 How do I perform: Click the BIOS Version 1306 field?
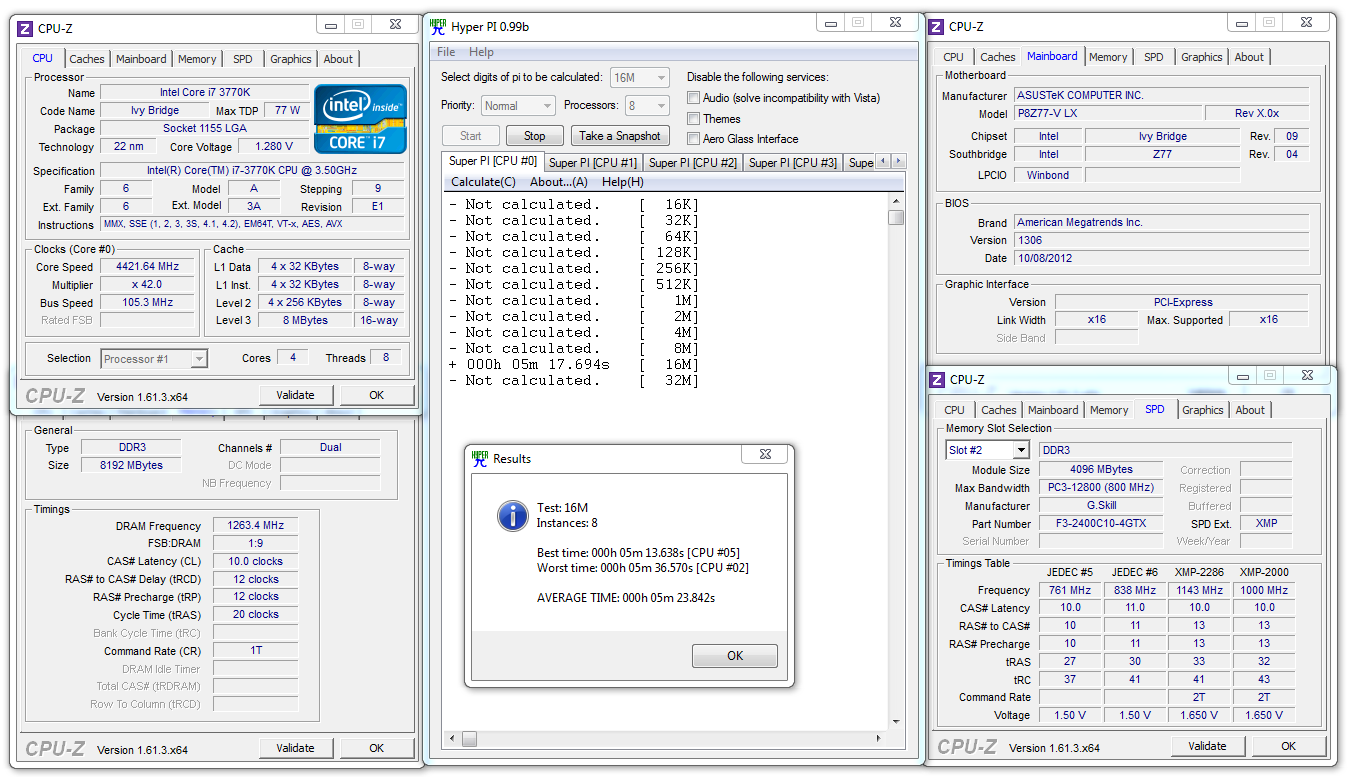tap(1161, 241)
